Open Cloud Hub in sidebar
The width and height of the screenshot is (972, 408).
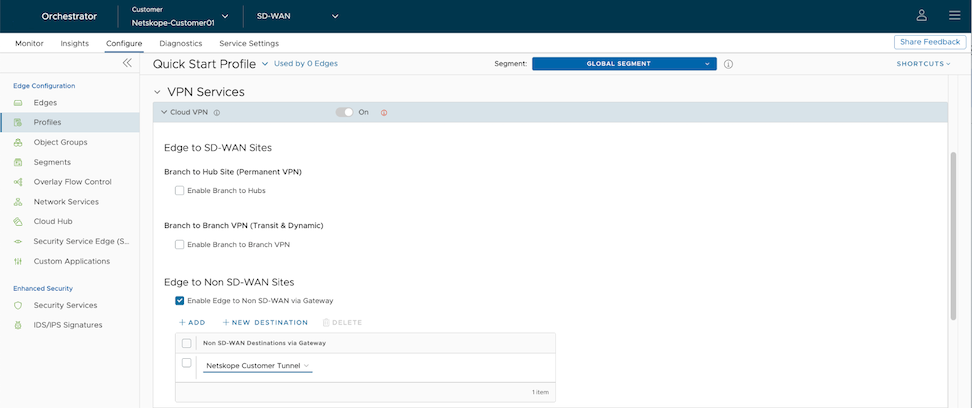52,221
